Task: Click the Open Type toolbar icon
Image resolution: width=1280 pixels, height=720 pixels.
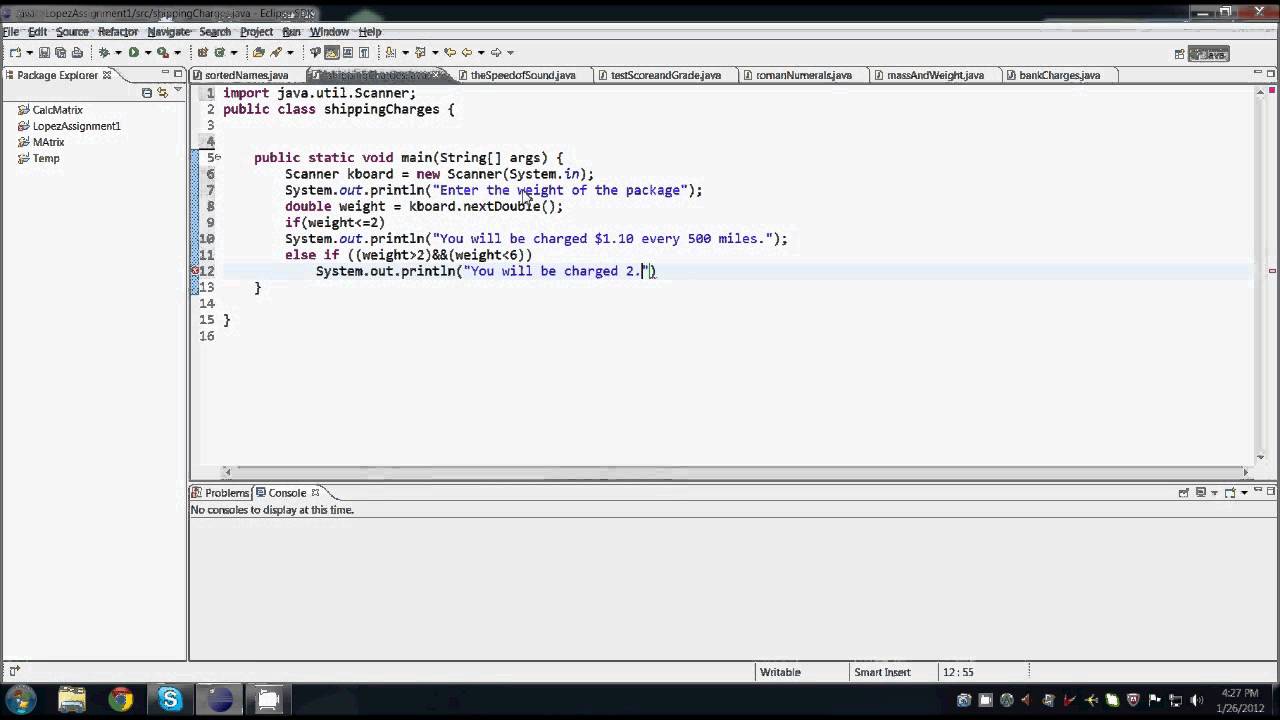Action: [258, 52]
